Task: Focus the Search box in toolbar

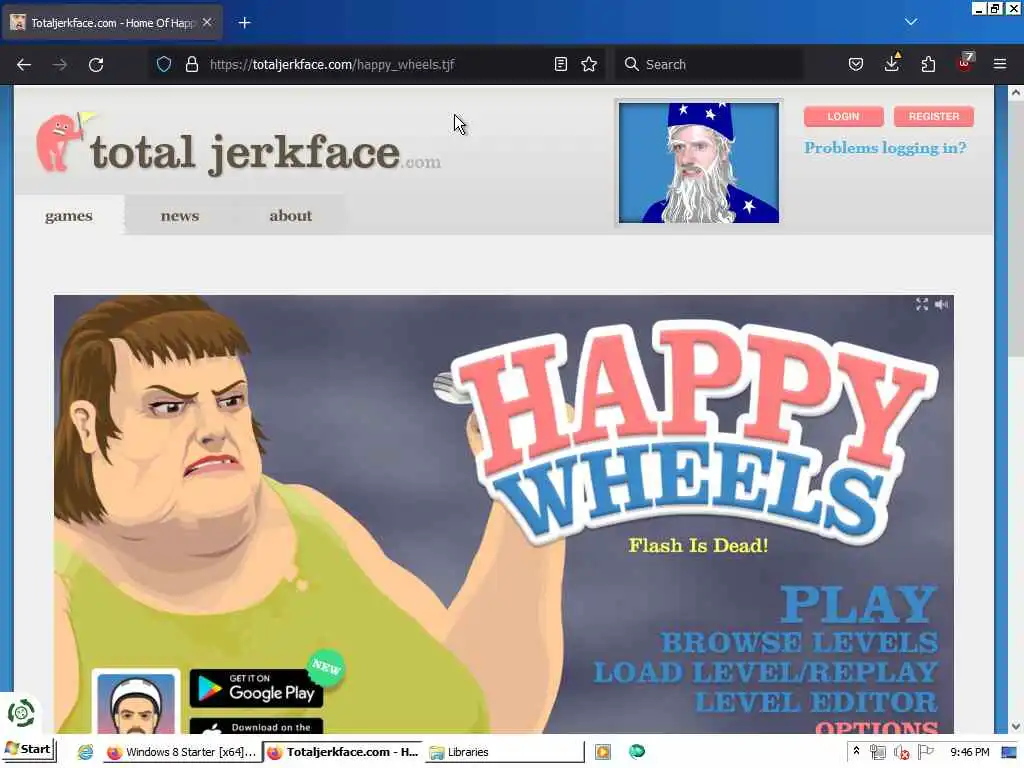Action: pyautogui.click(x=711, y=64)
